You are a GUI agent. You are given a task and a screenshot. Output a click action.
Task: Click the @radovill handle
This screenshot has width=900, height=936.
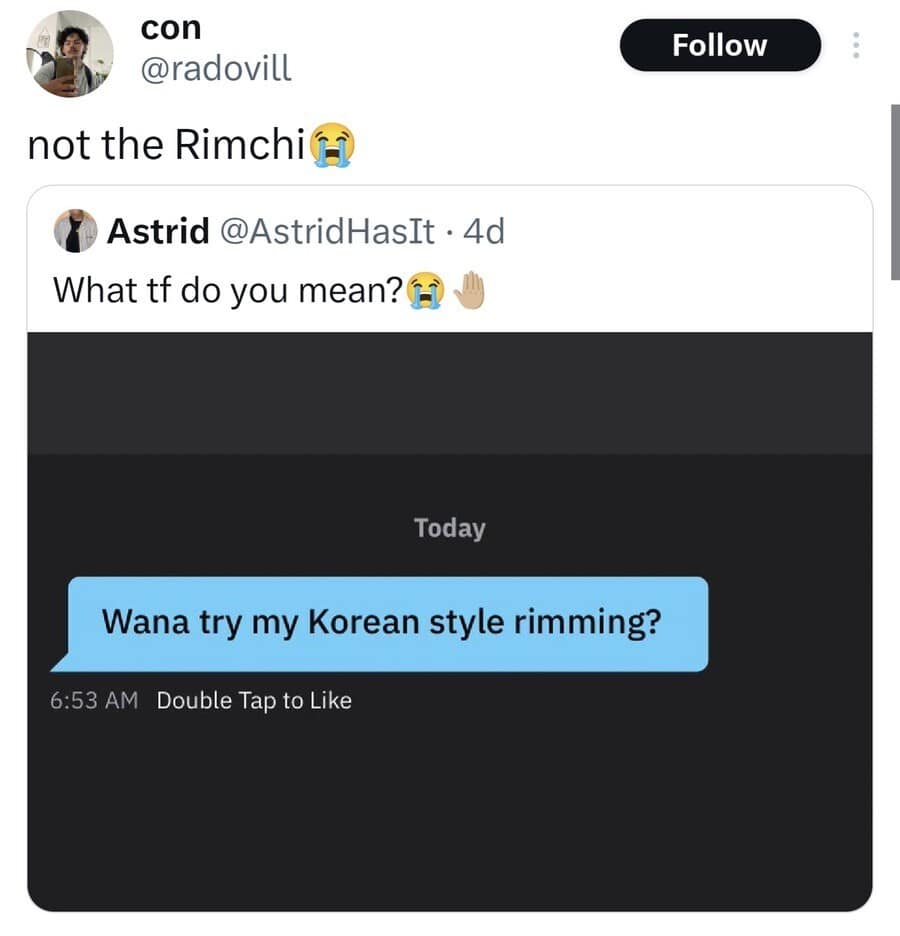point(215,69)
